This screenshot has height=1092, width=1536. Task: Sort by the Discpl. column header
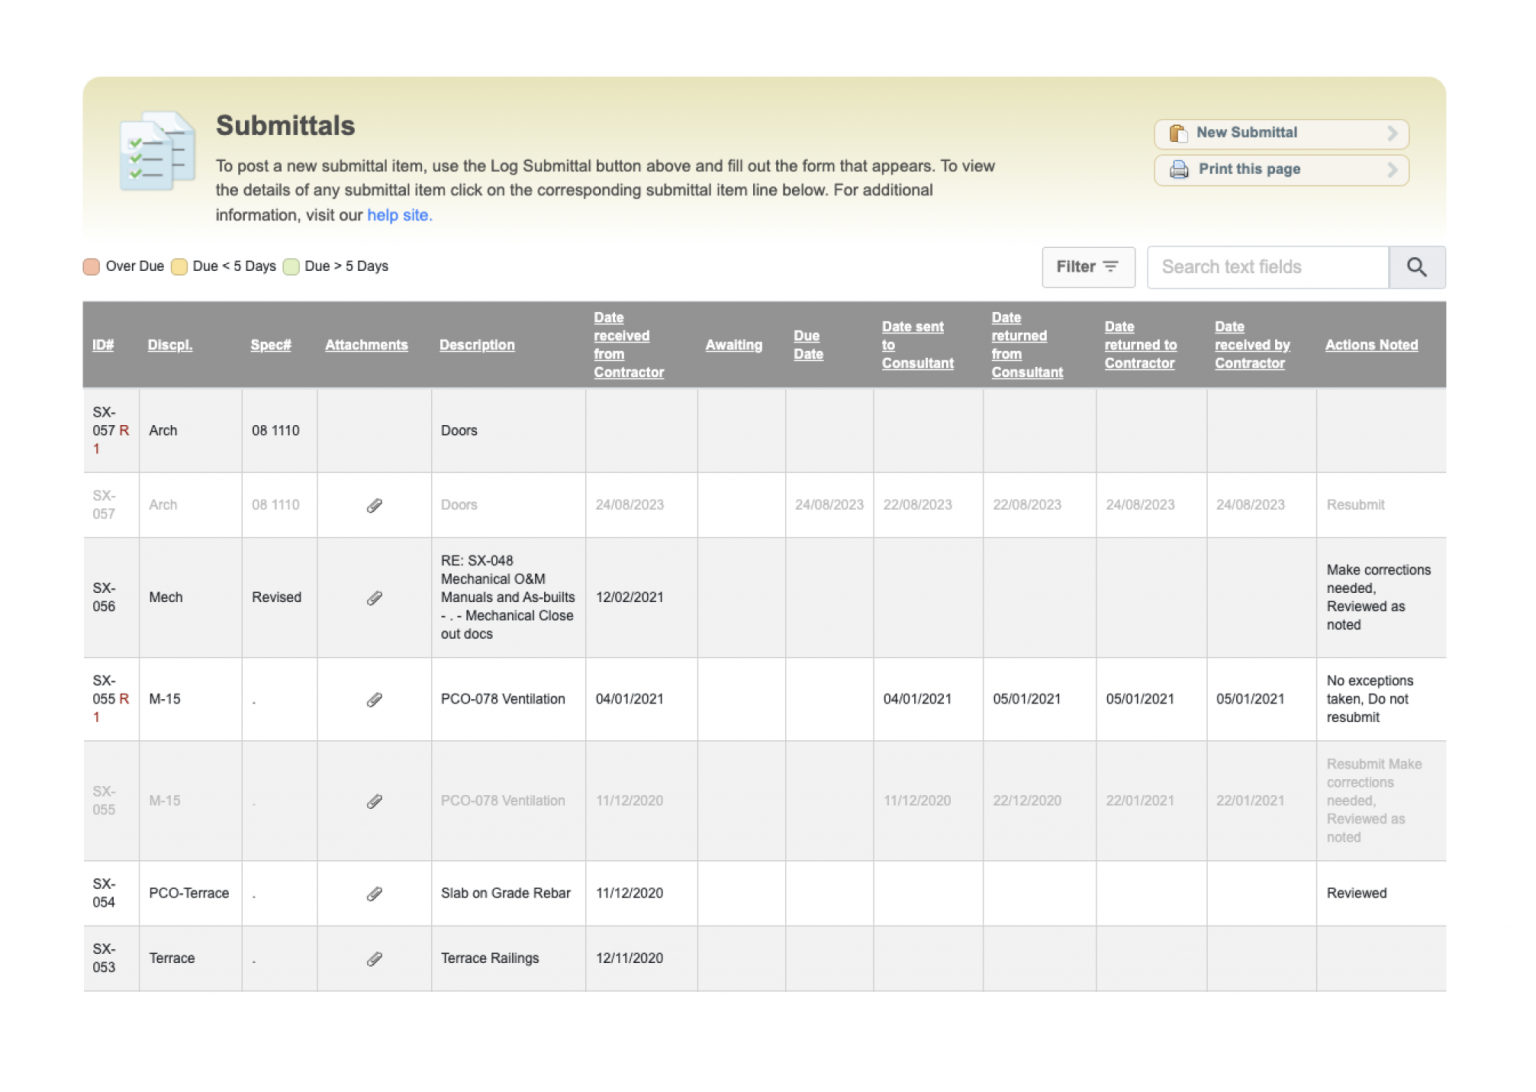click(x=170, y=344)
